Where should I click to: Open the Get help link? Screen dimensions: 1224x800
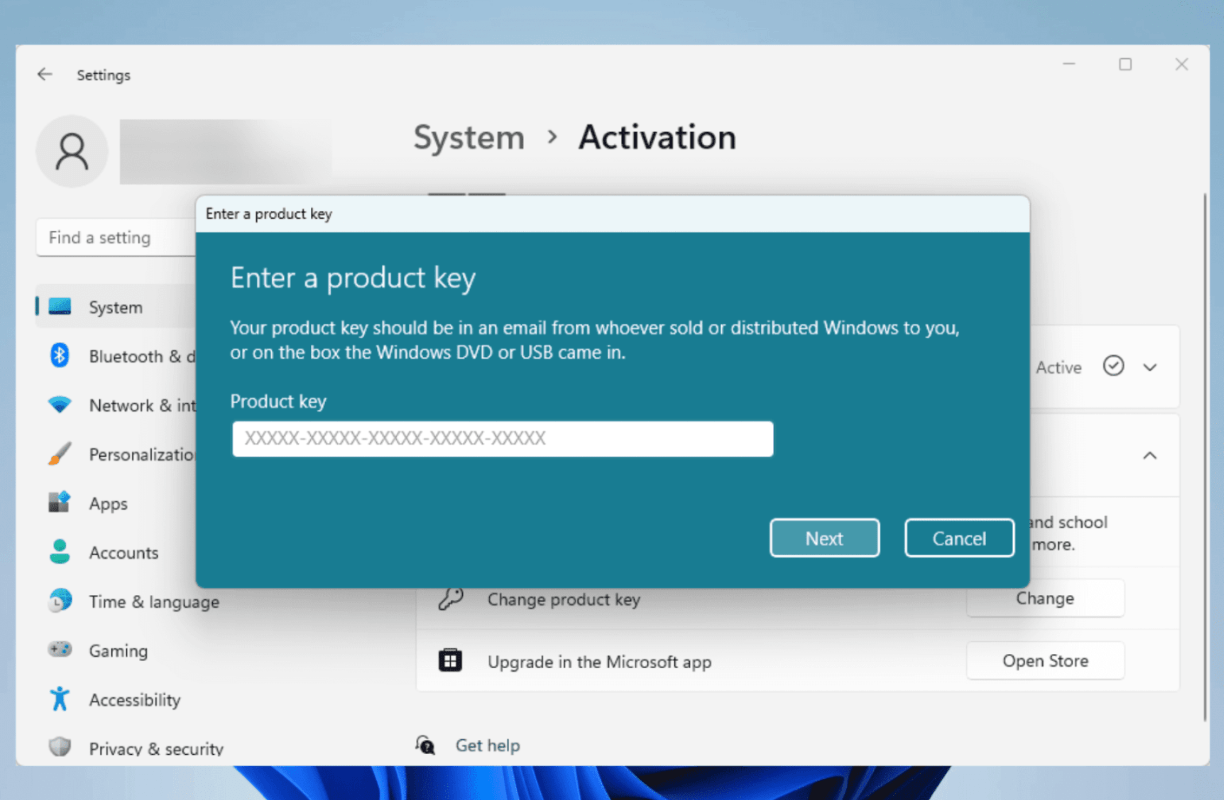point(487,745)
